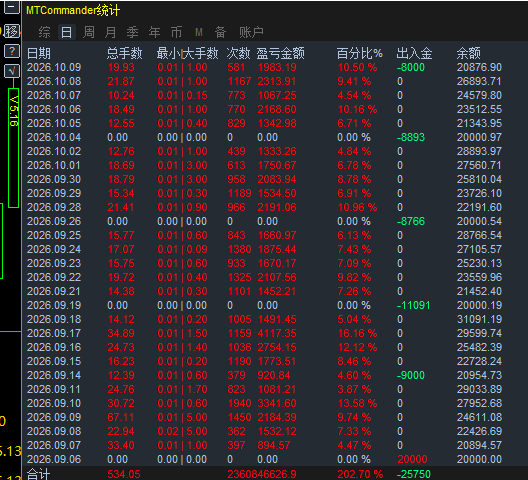Click the 出入金 column header

pyautogui.click(x=414, y=53)
